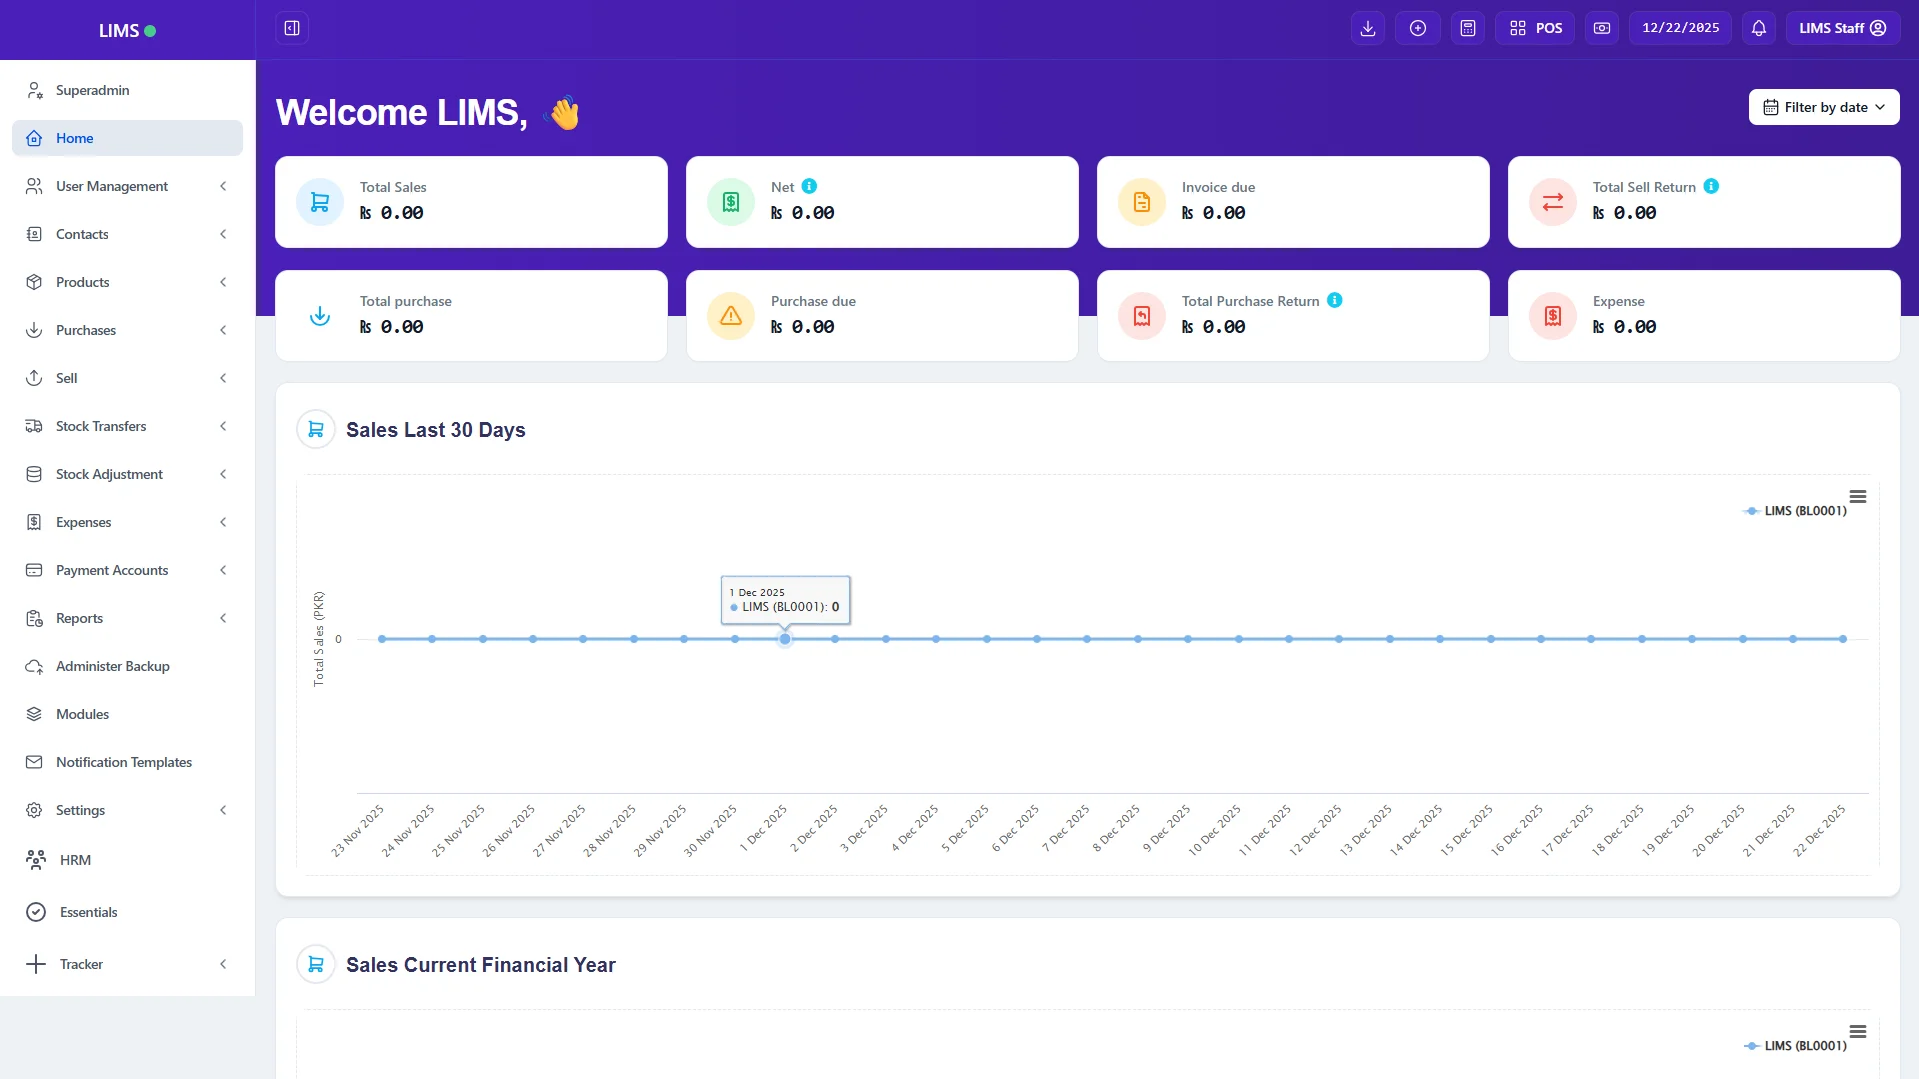Click the Invoice due document icon

coord(1142,202)
